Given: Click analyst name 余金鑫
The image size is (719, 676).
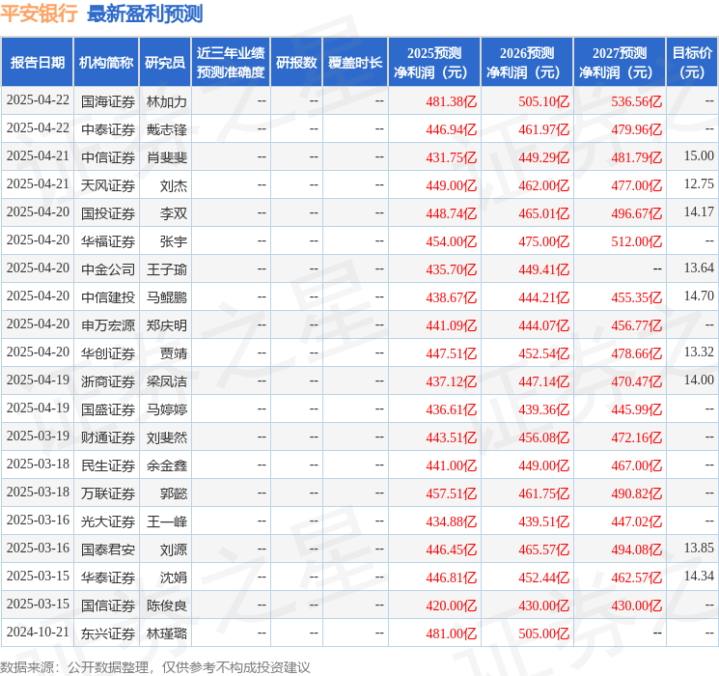Looking at the screenshot, I should [166, 465].
